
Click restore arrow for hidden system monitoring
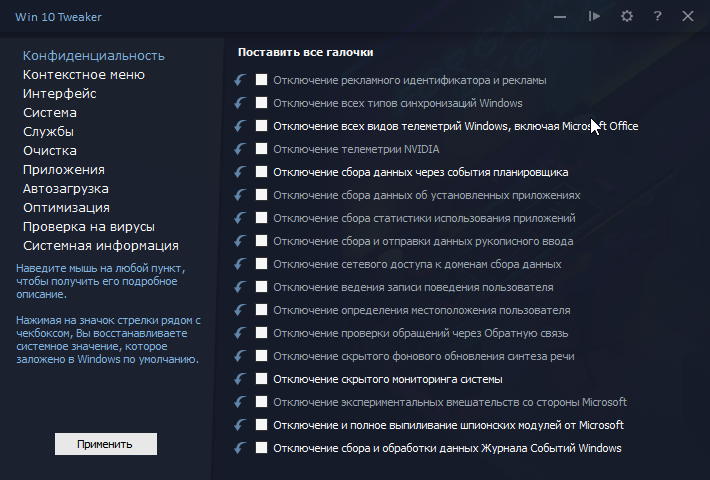pos(240,379)
